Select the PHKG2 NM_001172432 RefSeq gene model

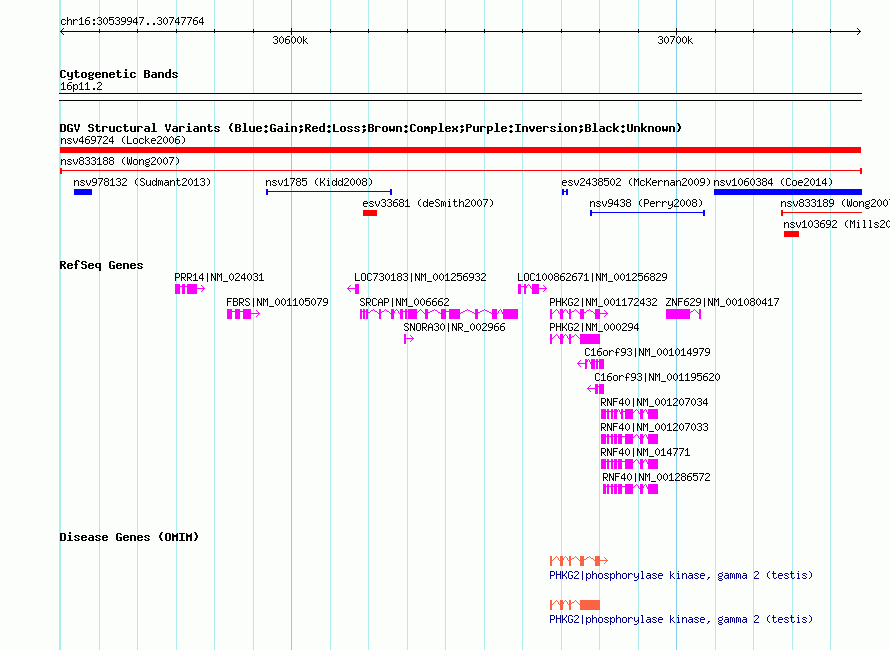pyautogui.click(x=579, y=314)
